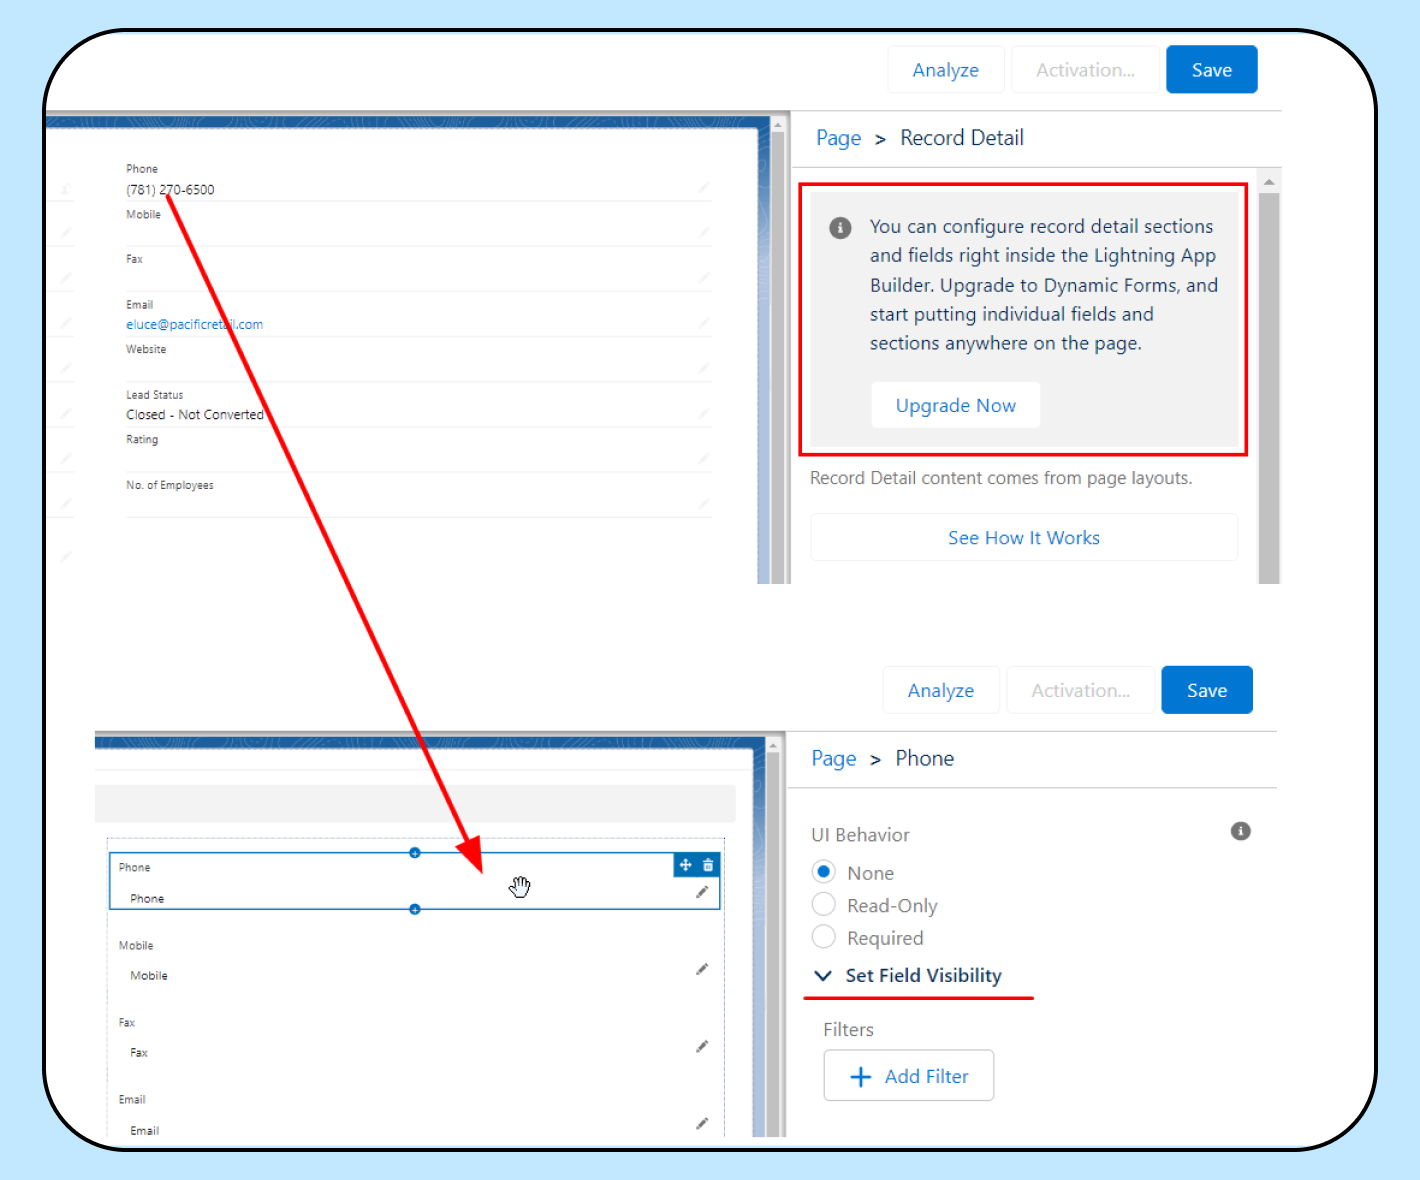Click Activation above the Record Detail panel
Image resolution: width=1420 pixels, height=1180 pixels.
point(1086,70)
